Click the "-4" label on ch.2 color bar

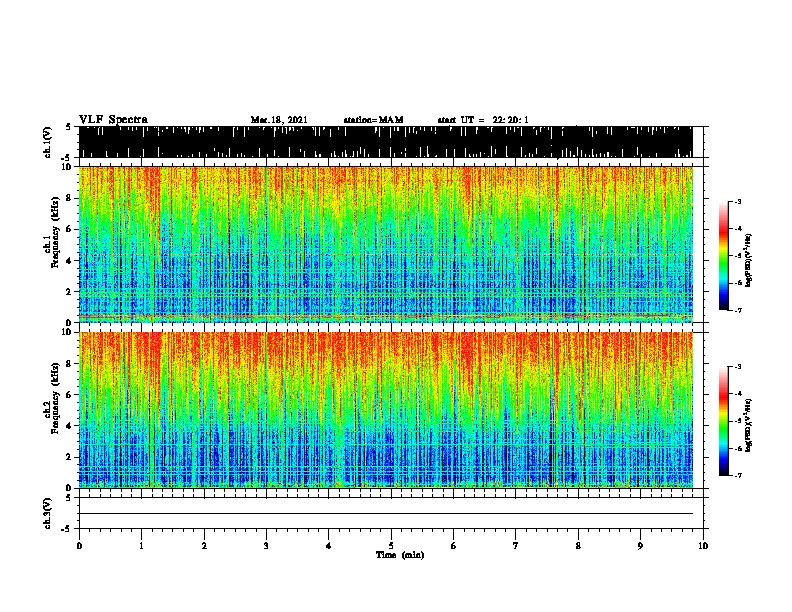(738, 394)
